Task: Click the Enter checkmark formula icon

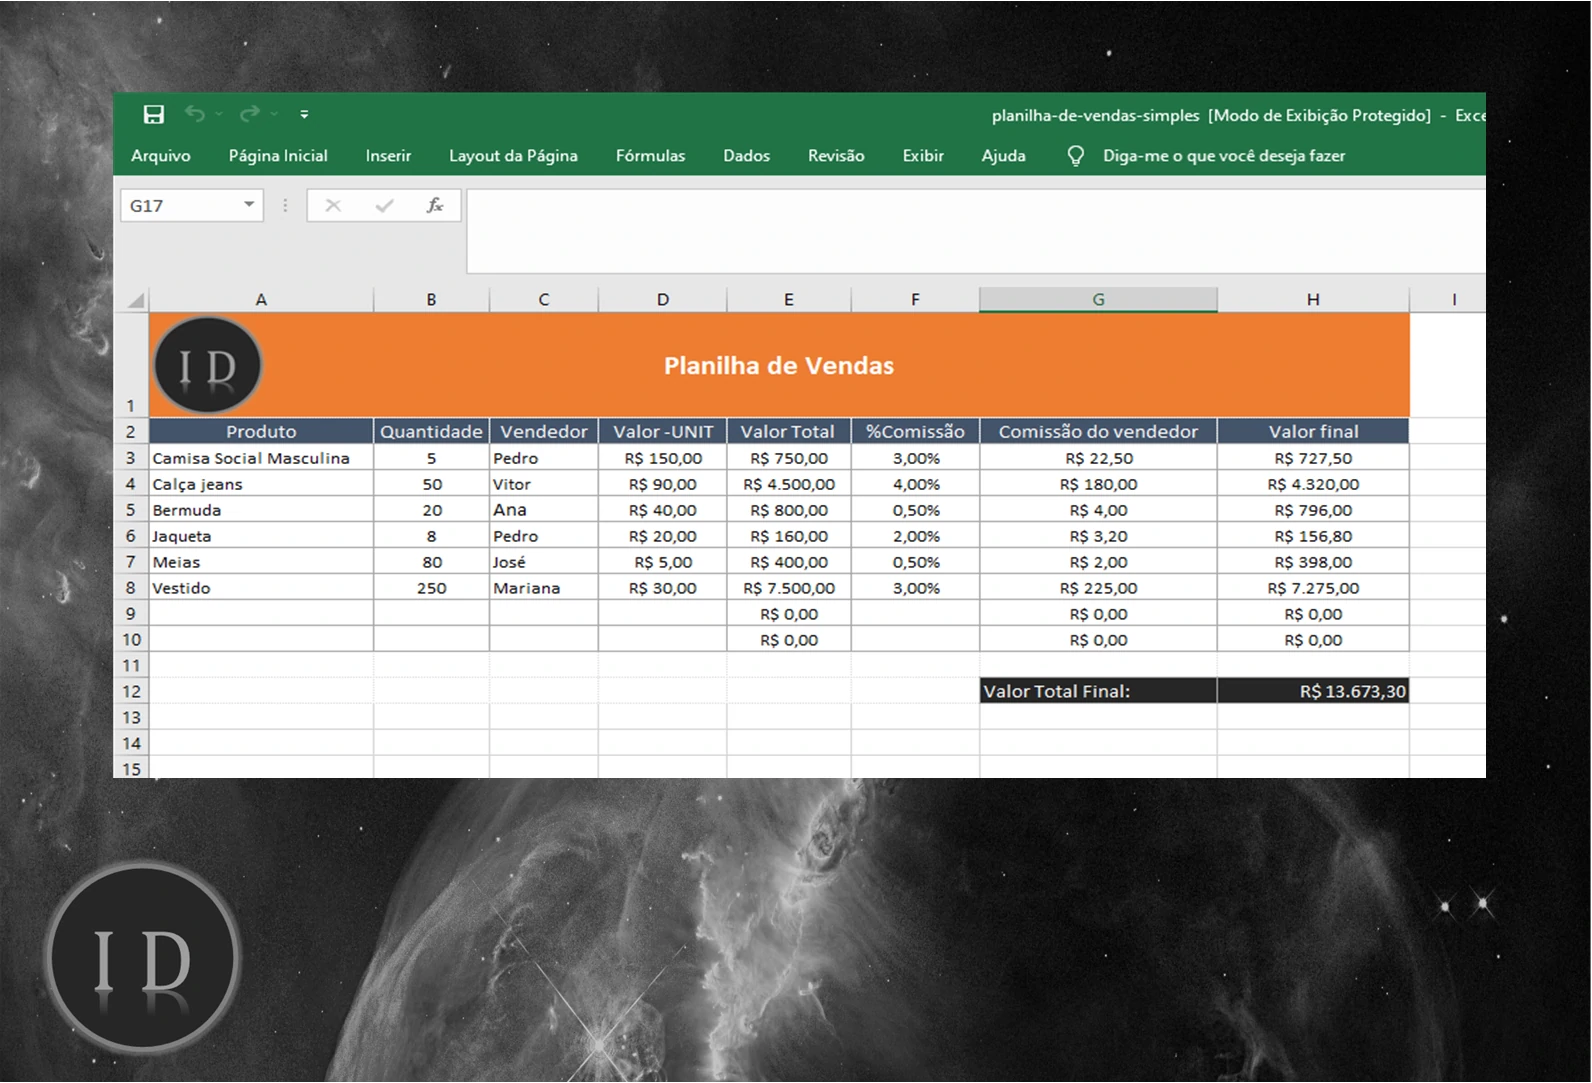Action: [384, 205]
